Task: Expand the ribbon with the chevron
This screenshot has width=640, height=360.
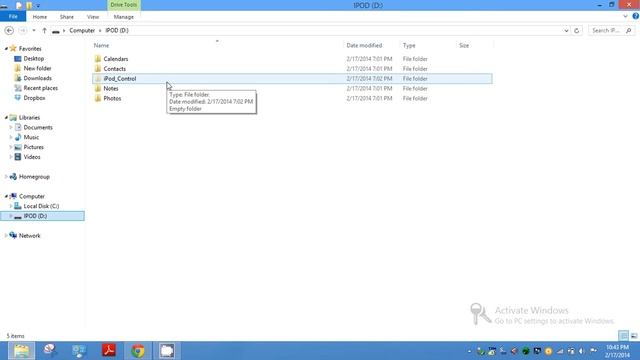Action: tap(625, 17)
